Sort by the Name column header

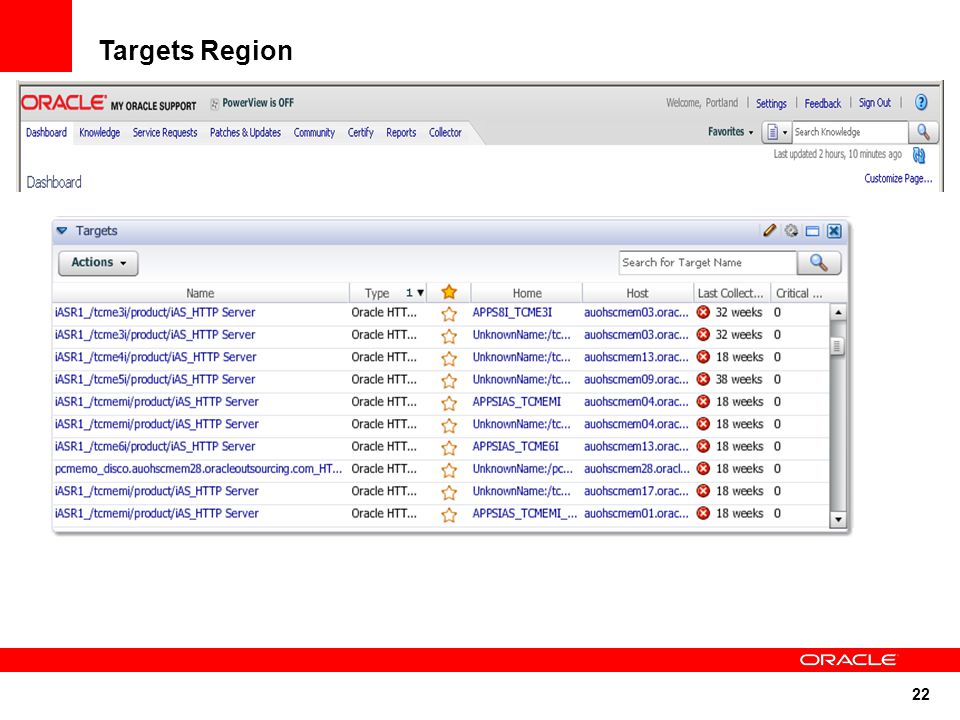pos(200,293)
